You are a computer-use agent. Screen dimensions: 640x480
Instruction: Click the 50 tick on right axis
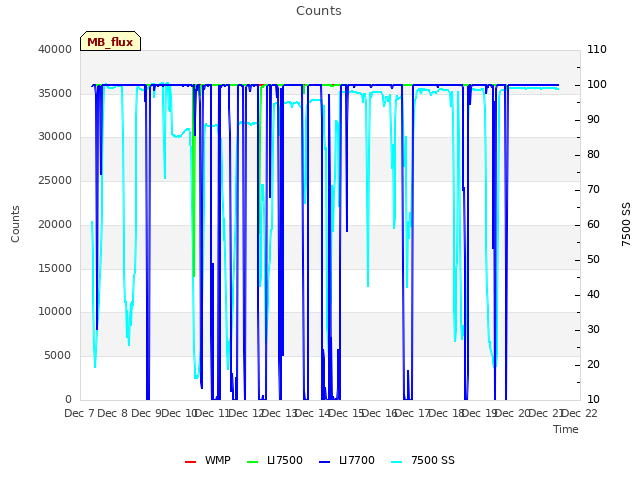[593, 260]
